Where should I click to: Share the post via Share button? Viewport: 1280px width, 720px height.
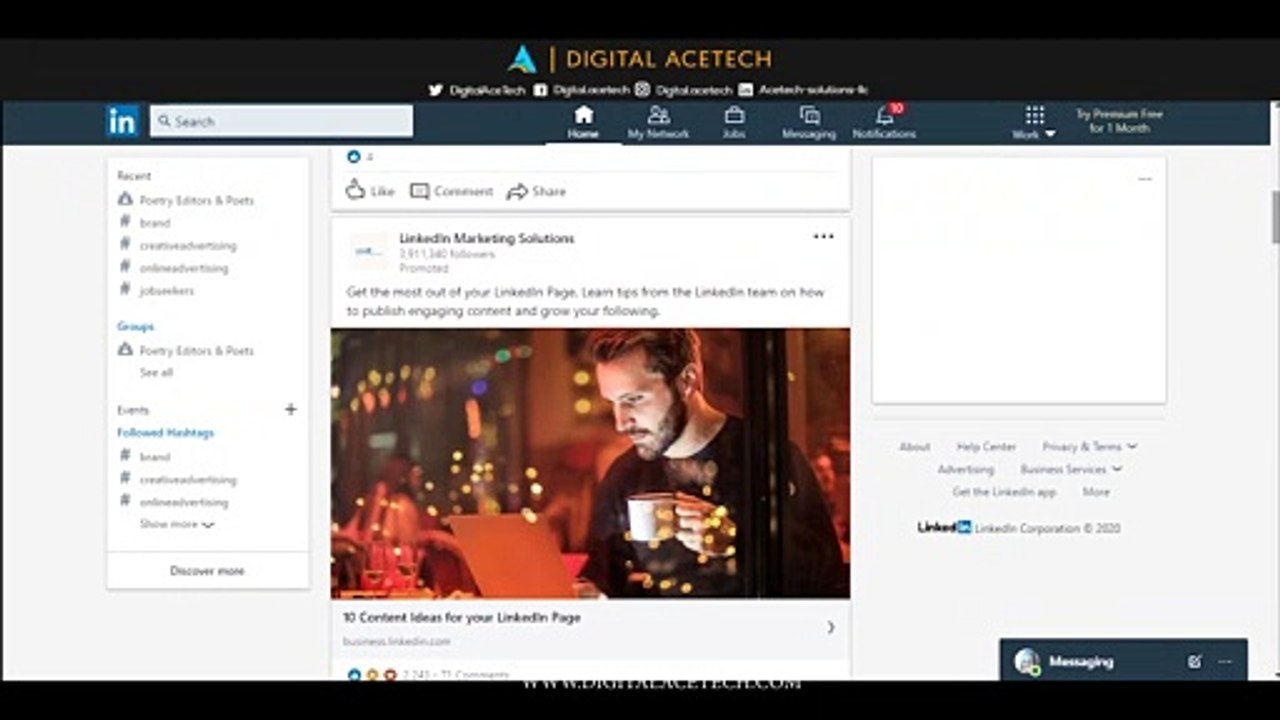[x=536, y=191]
